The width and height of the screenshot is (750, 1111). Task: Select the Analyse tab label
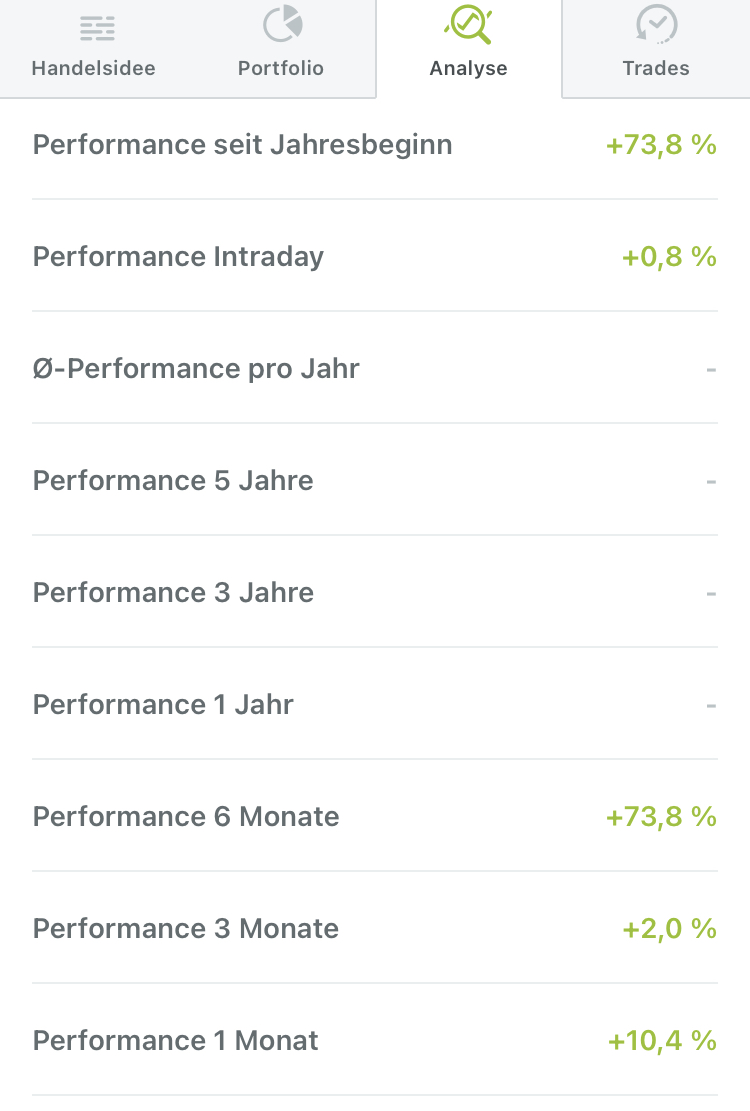pyautogui.click(x=468, y=68)
